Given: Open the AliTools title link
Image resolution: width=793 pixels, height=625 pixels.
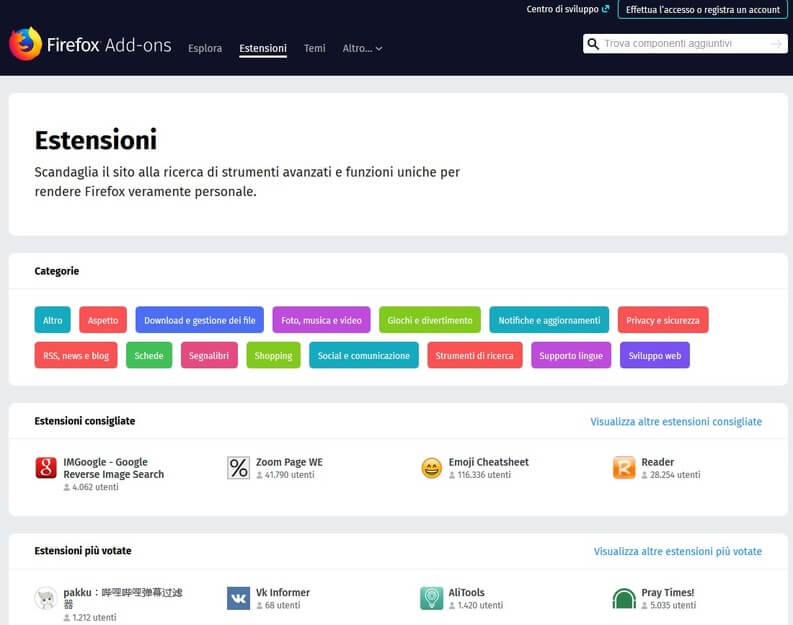Looking at the screenshot, I should click(x=466, y=593).
